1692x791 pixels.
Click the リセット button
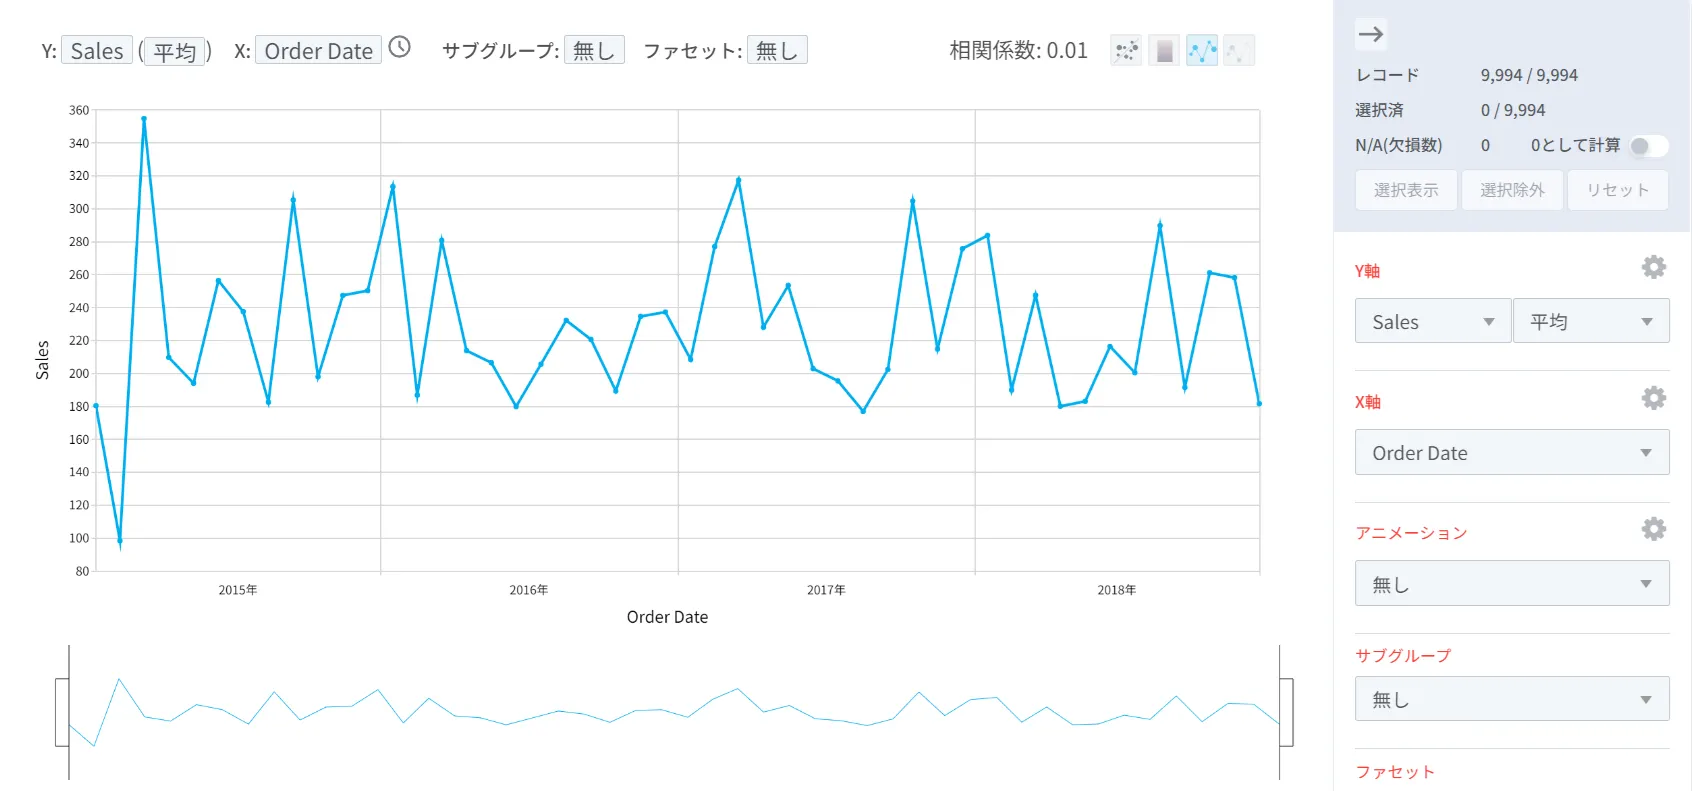coord(1617,190)
